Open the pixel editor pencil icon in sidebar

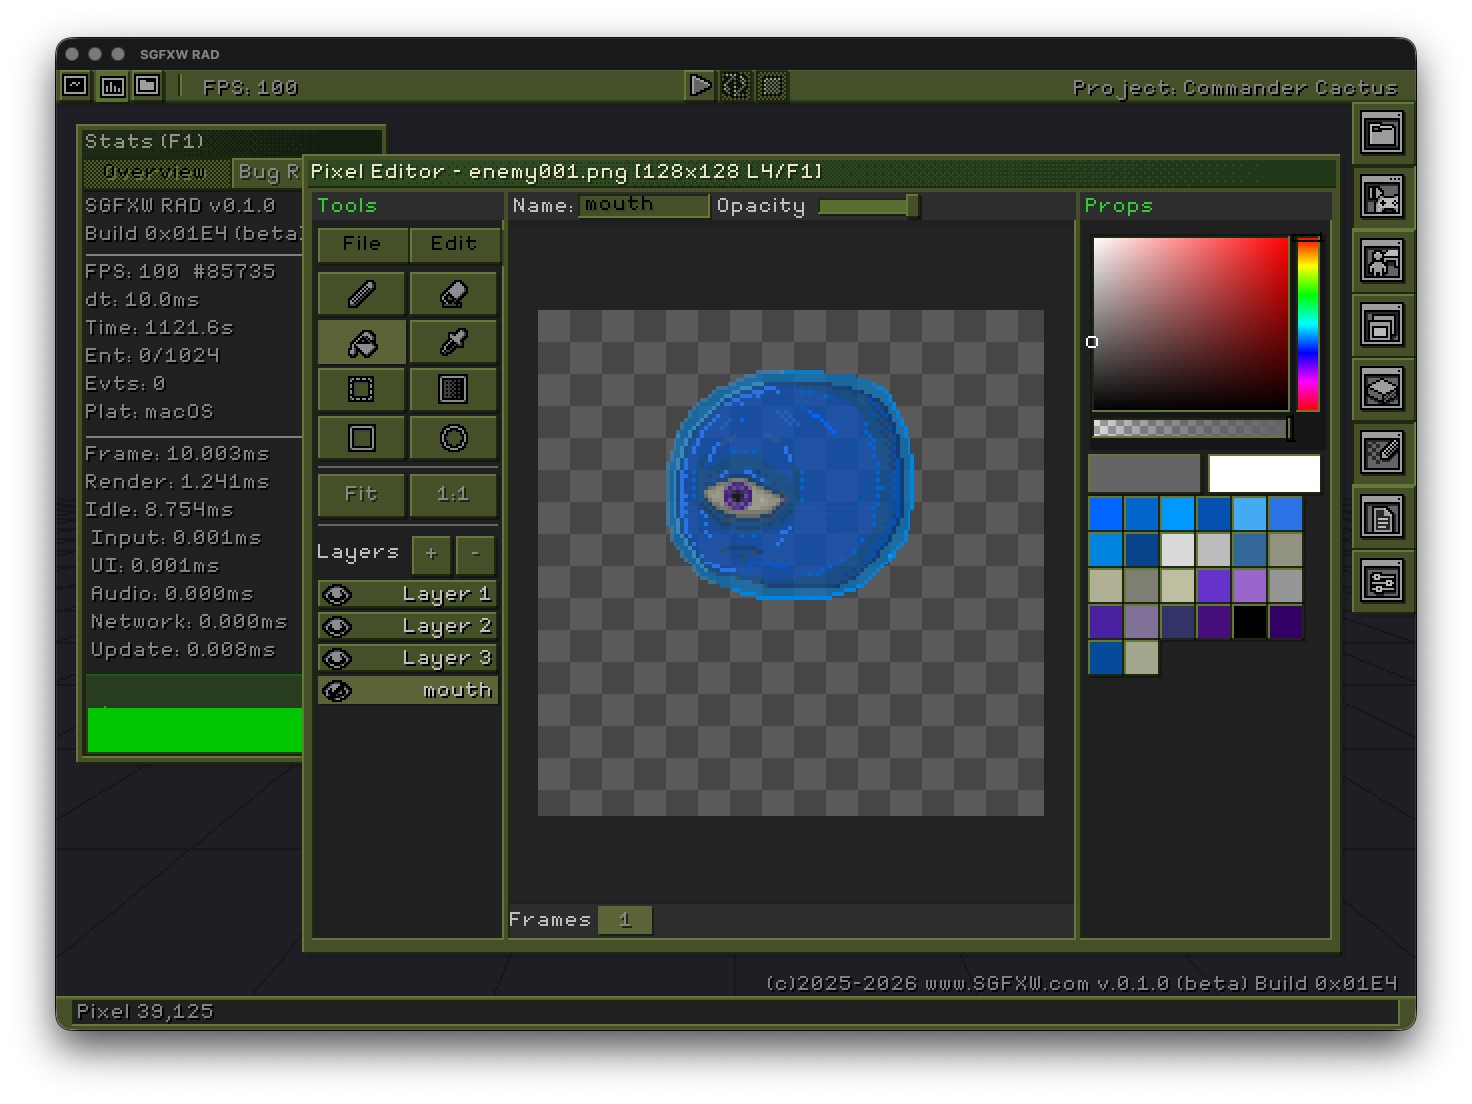coord(1382,453)
